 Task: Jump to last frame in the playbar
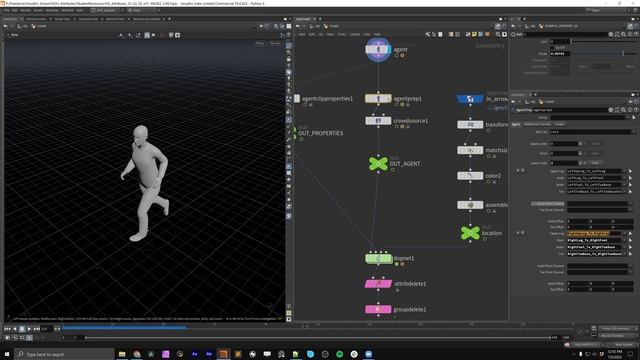tap(36, 329)
